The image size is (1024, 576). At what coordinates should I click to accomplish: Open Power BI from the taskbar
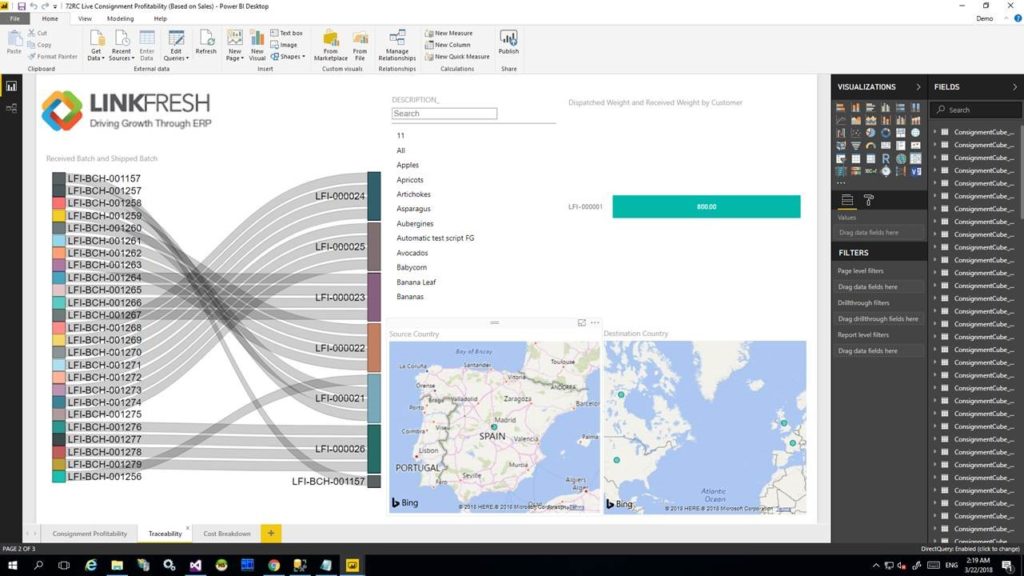coord(352,565)
